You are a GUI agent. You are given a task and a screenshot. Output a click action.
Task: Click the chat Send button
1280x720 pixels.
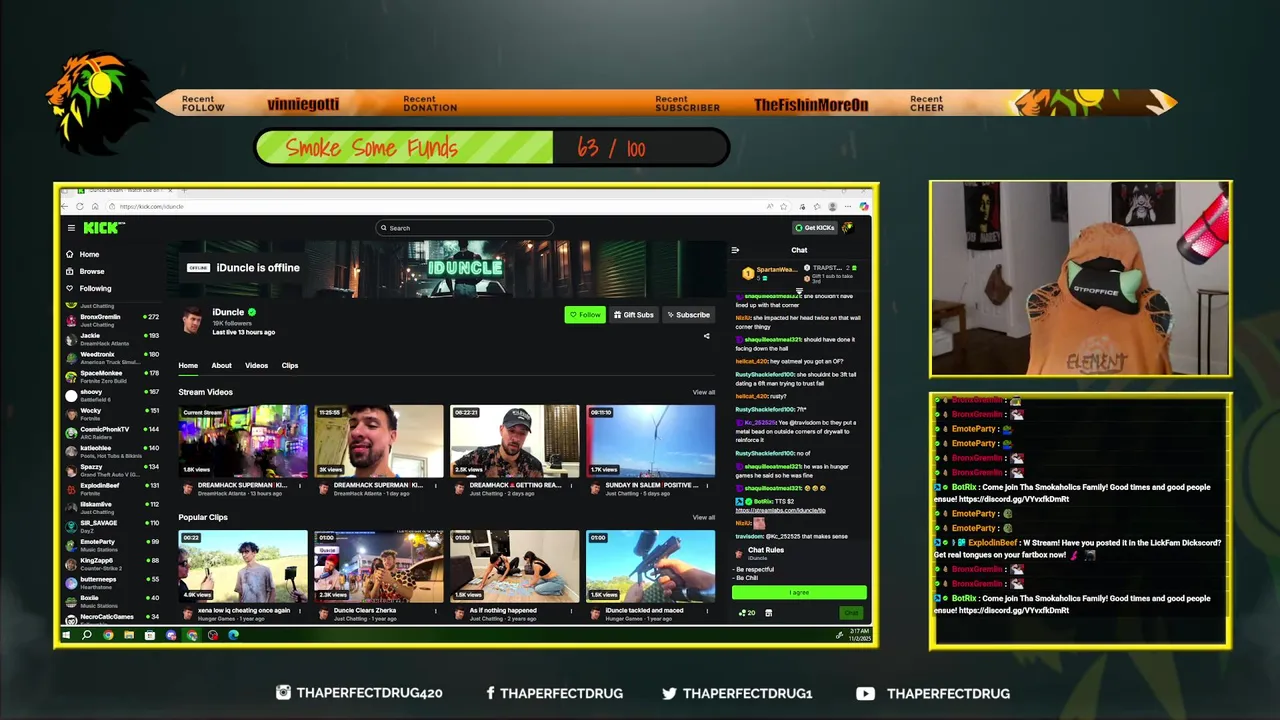tap(851, 613)
